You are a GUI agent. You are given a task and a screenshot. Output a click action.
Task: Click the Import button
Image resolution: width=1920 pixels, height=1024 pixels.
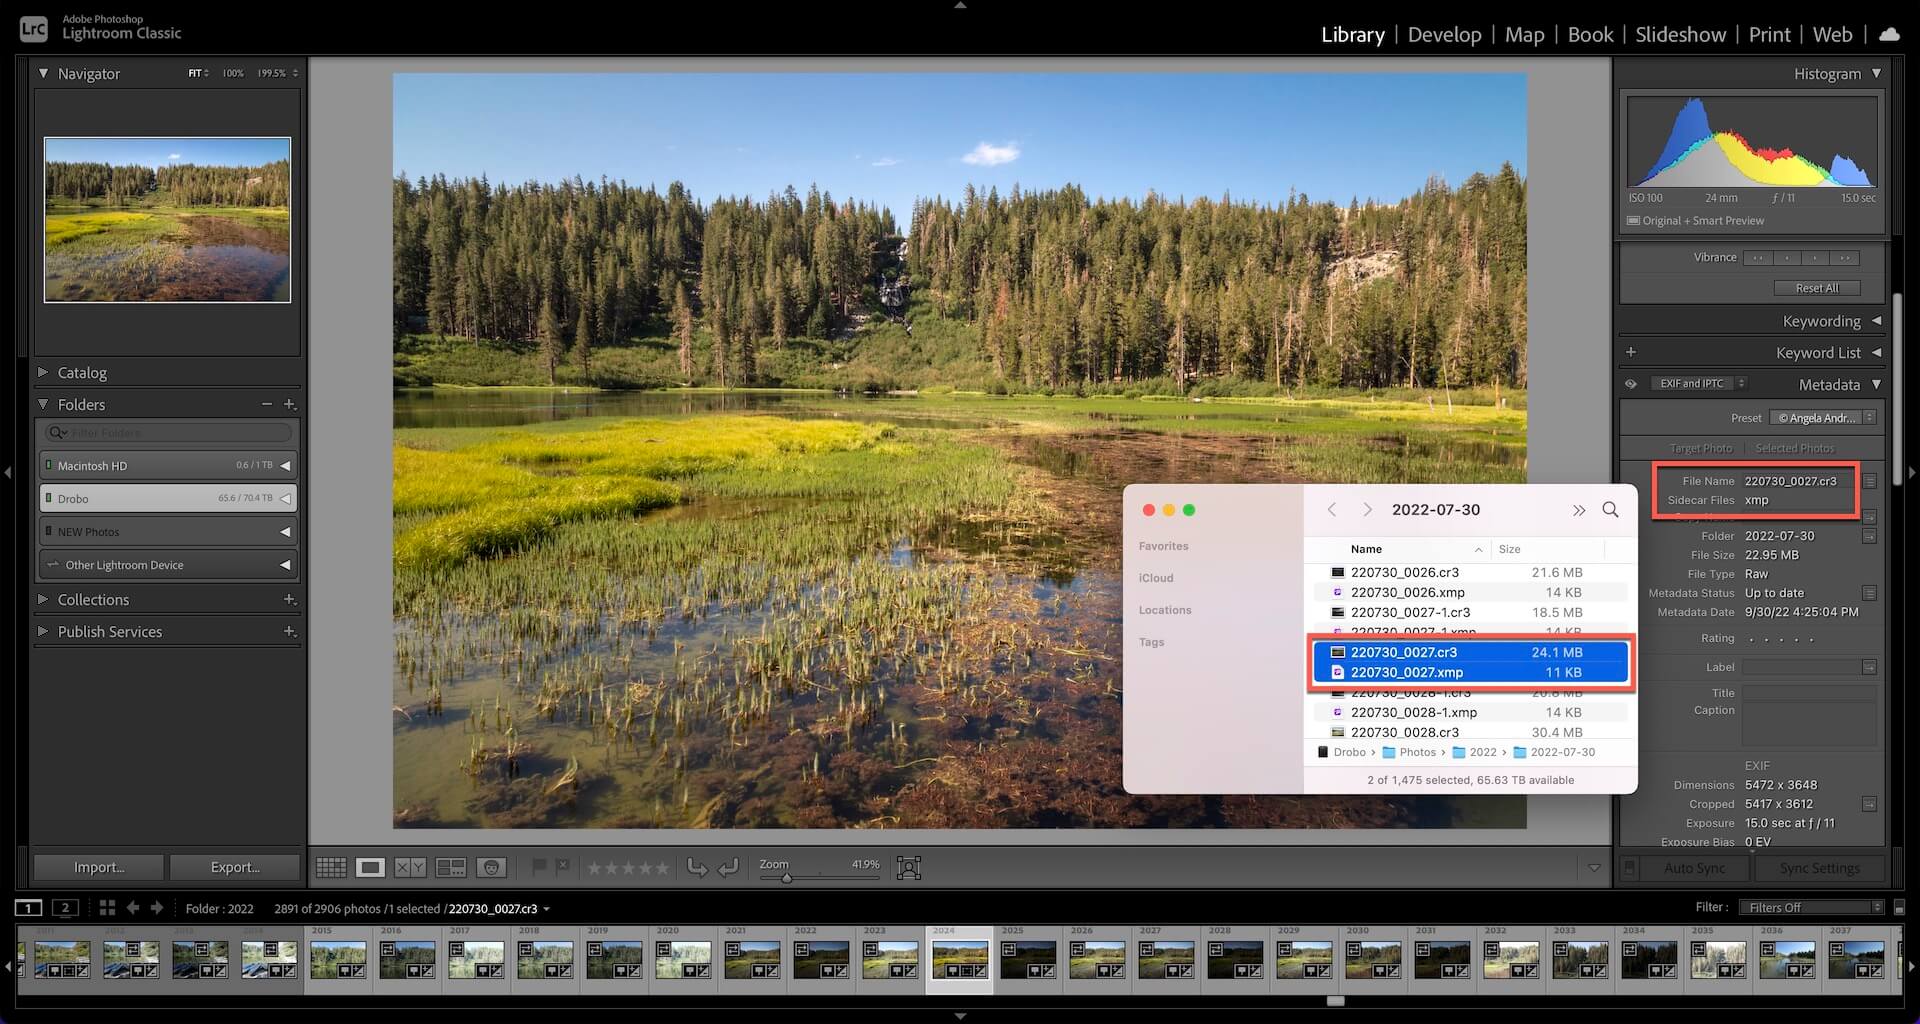point(99,867)
